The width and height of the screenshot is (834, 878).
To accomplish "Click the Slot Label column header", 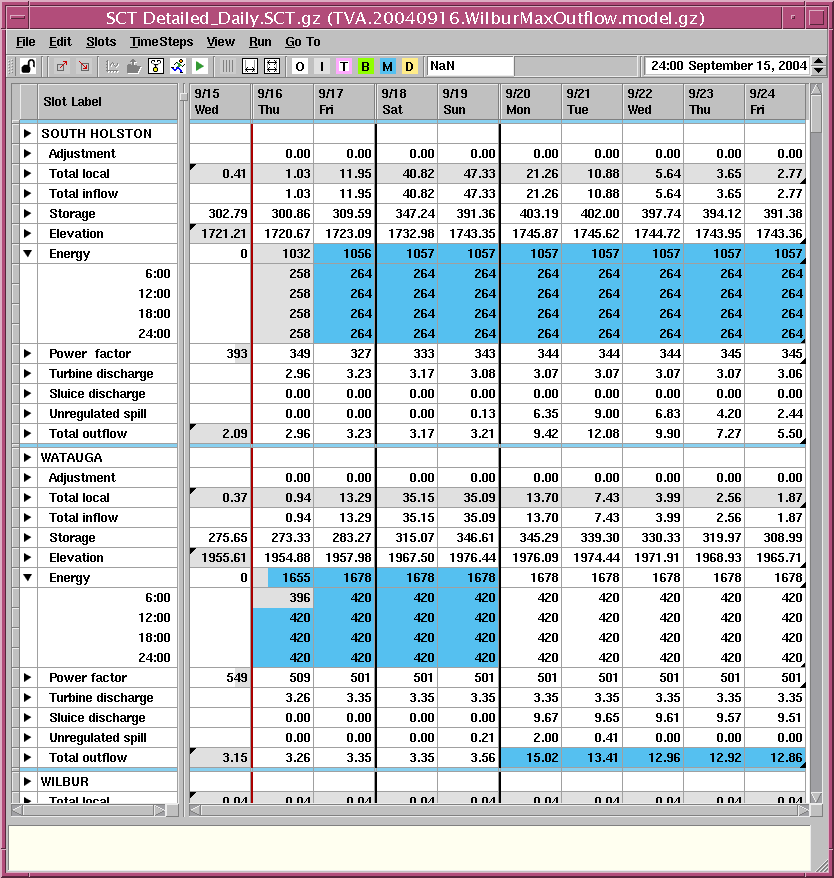I will click(x=108, y=102).
